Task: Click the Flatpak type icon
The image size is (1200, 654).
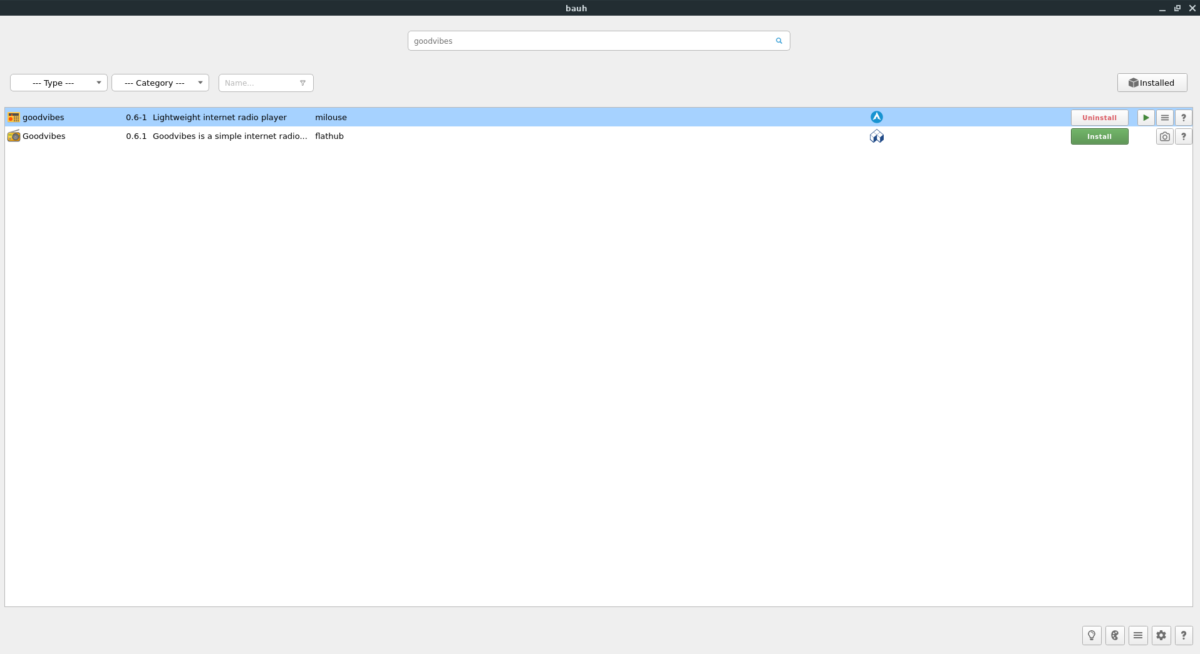Action: pyautogui.click(x=877, y=137)
